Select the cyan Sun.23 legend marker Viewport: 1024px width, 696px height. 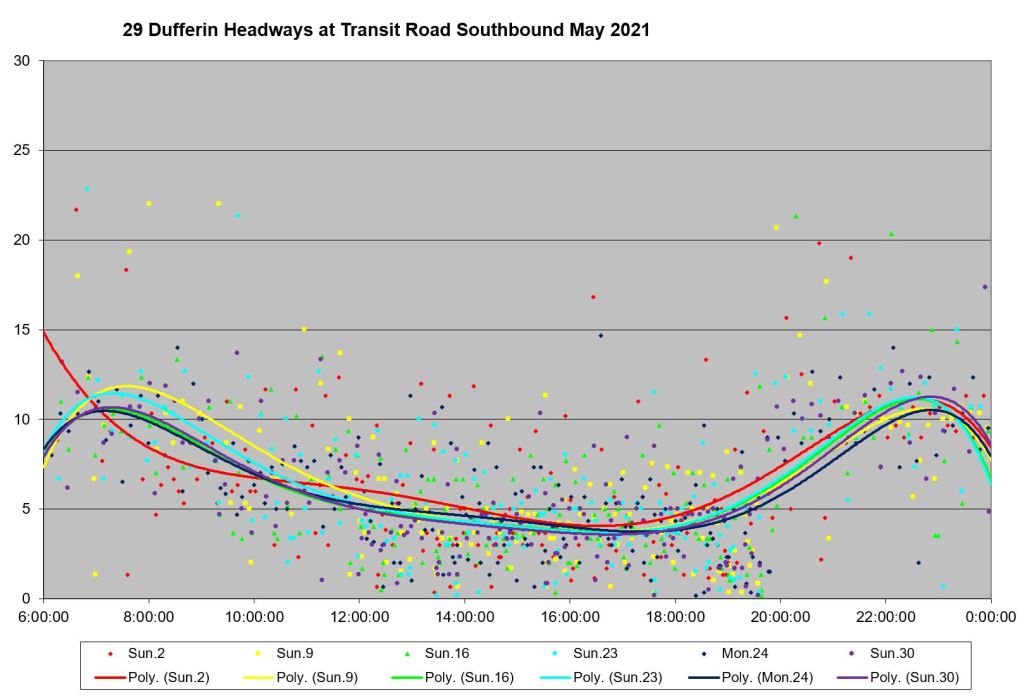(x=556, y=654)
